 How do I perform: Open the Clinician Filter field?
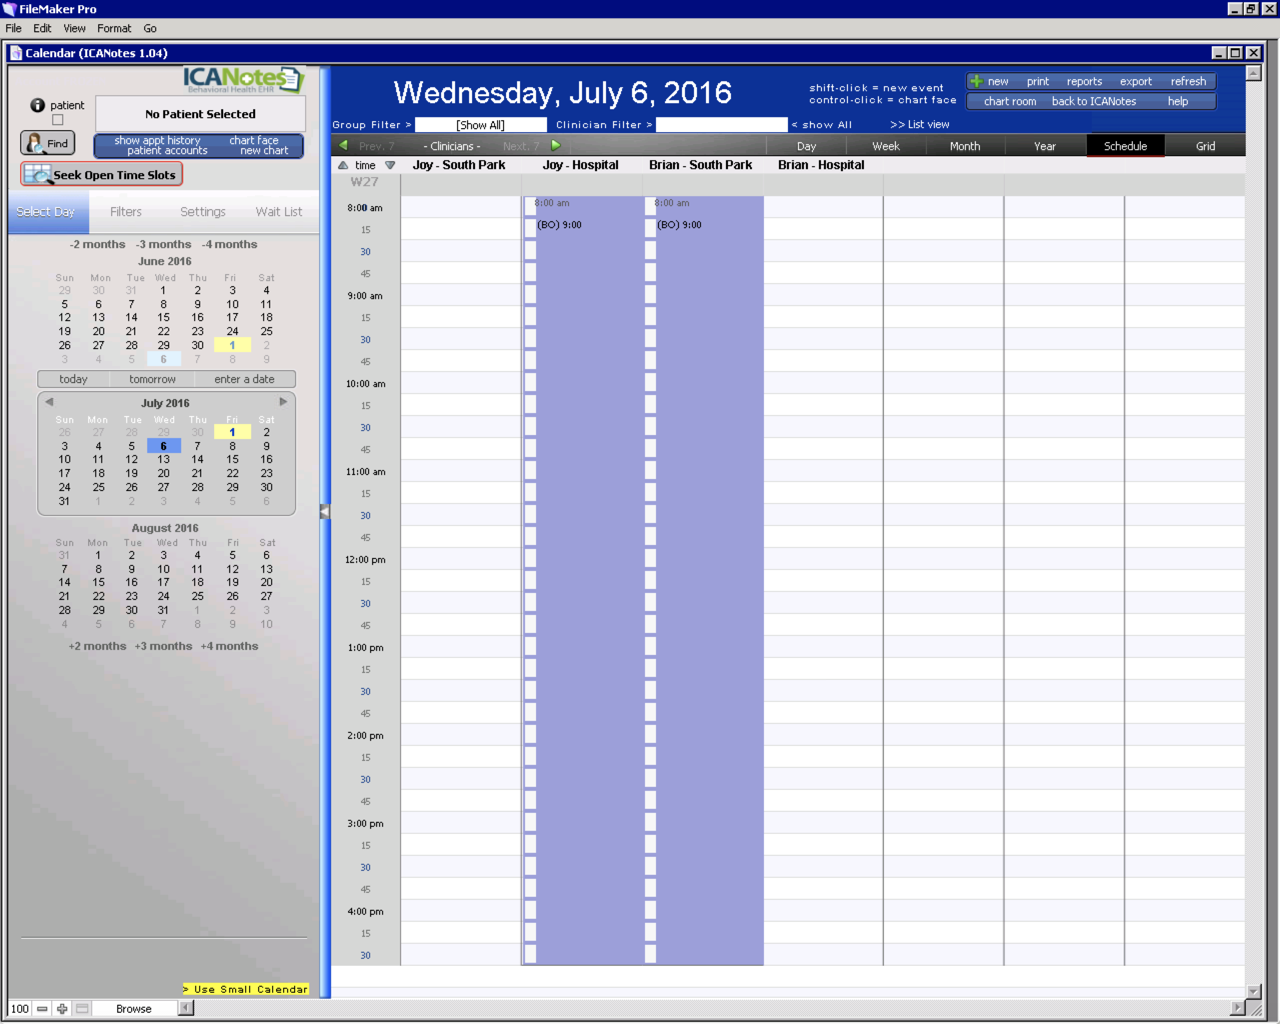(721, 125)
